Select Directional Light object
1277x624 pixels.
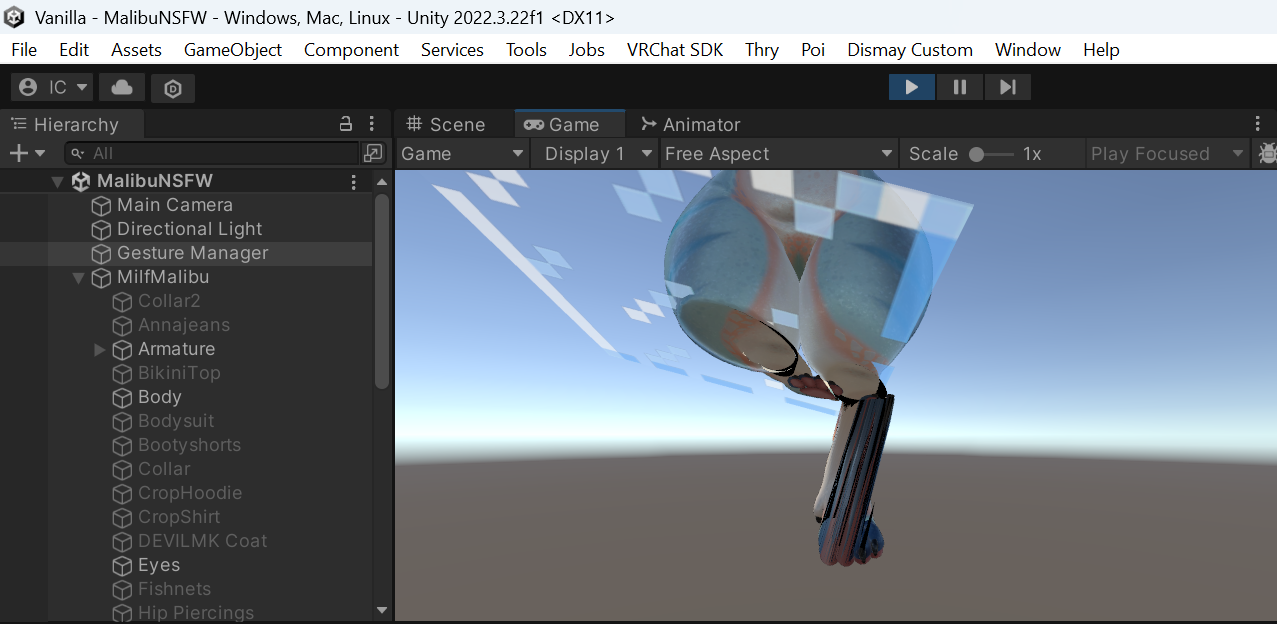pos(190,229)
